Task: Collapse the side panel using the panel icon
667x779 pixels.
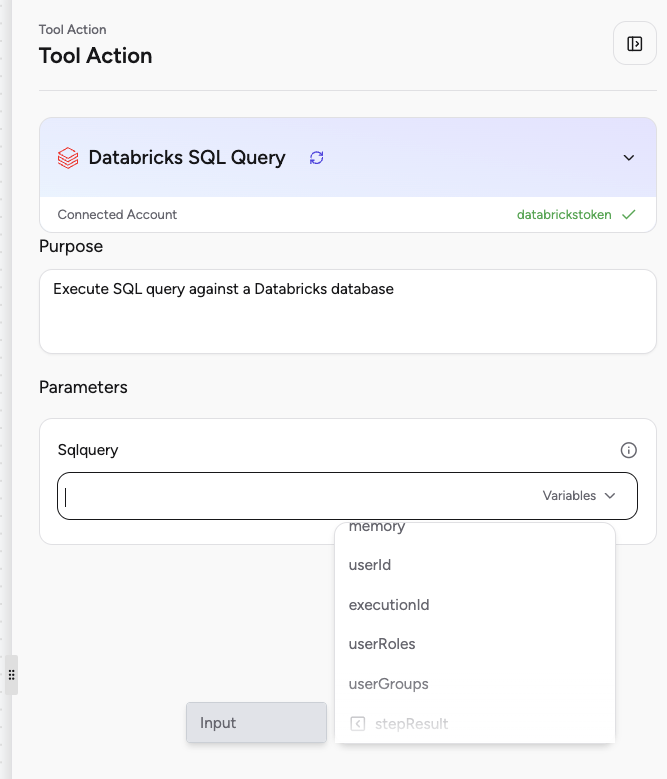Action: (634, 44)
